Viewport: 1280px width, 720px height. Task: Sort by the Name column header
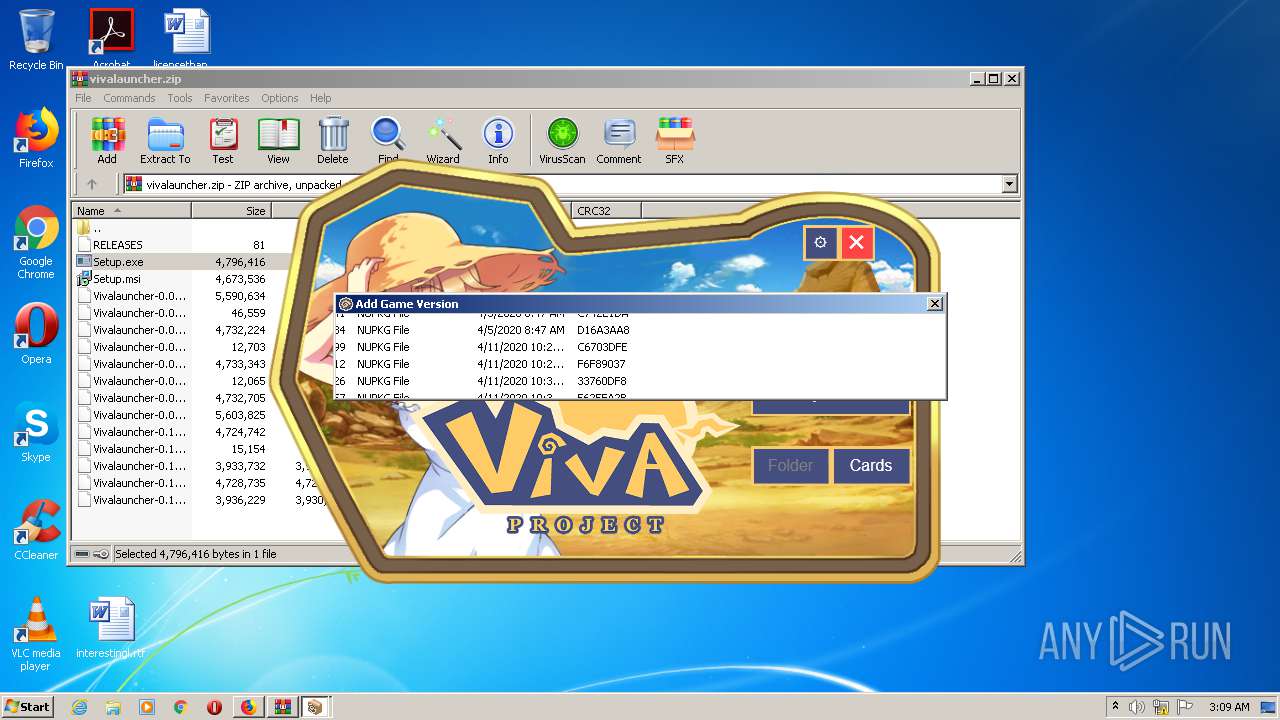pos(131,211)
